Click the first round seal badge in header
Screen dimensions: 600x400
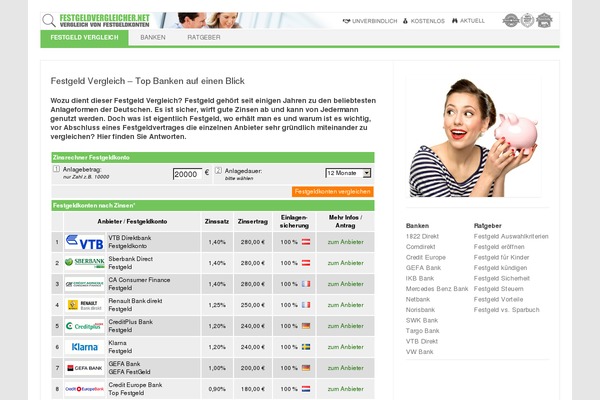point(510,20)
